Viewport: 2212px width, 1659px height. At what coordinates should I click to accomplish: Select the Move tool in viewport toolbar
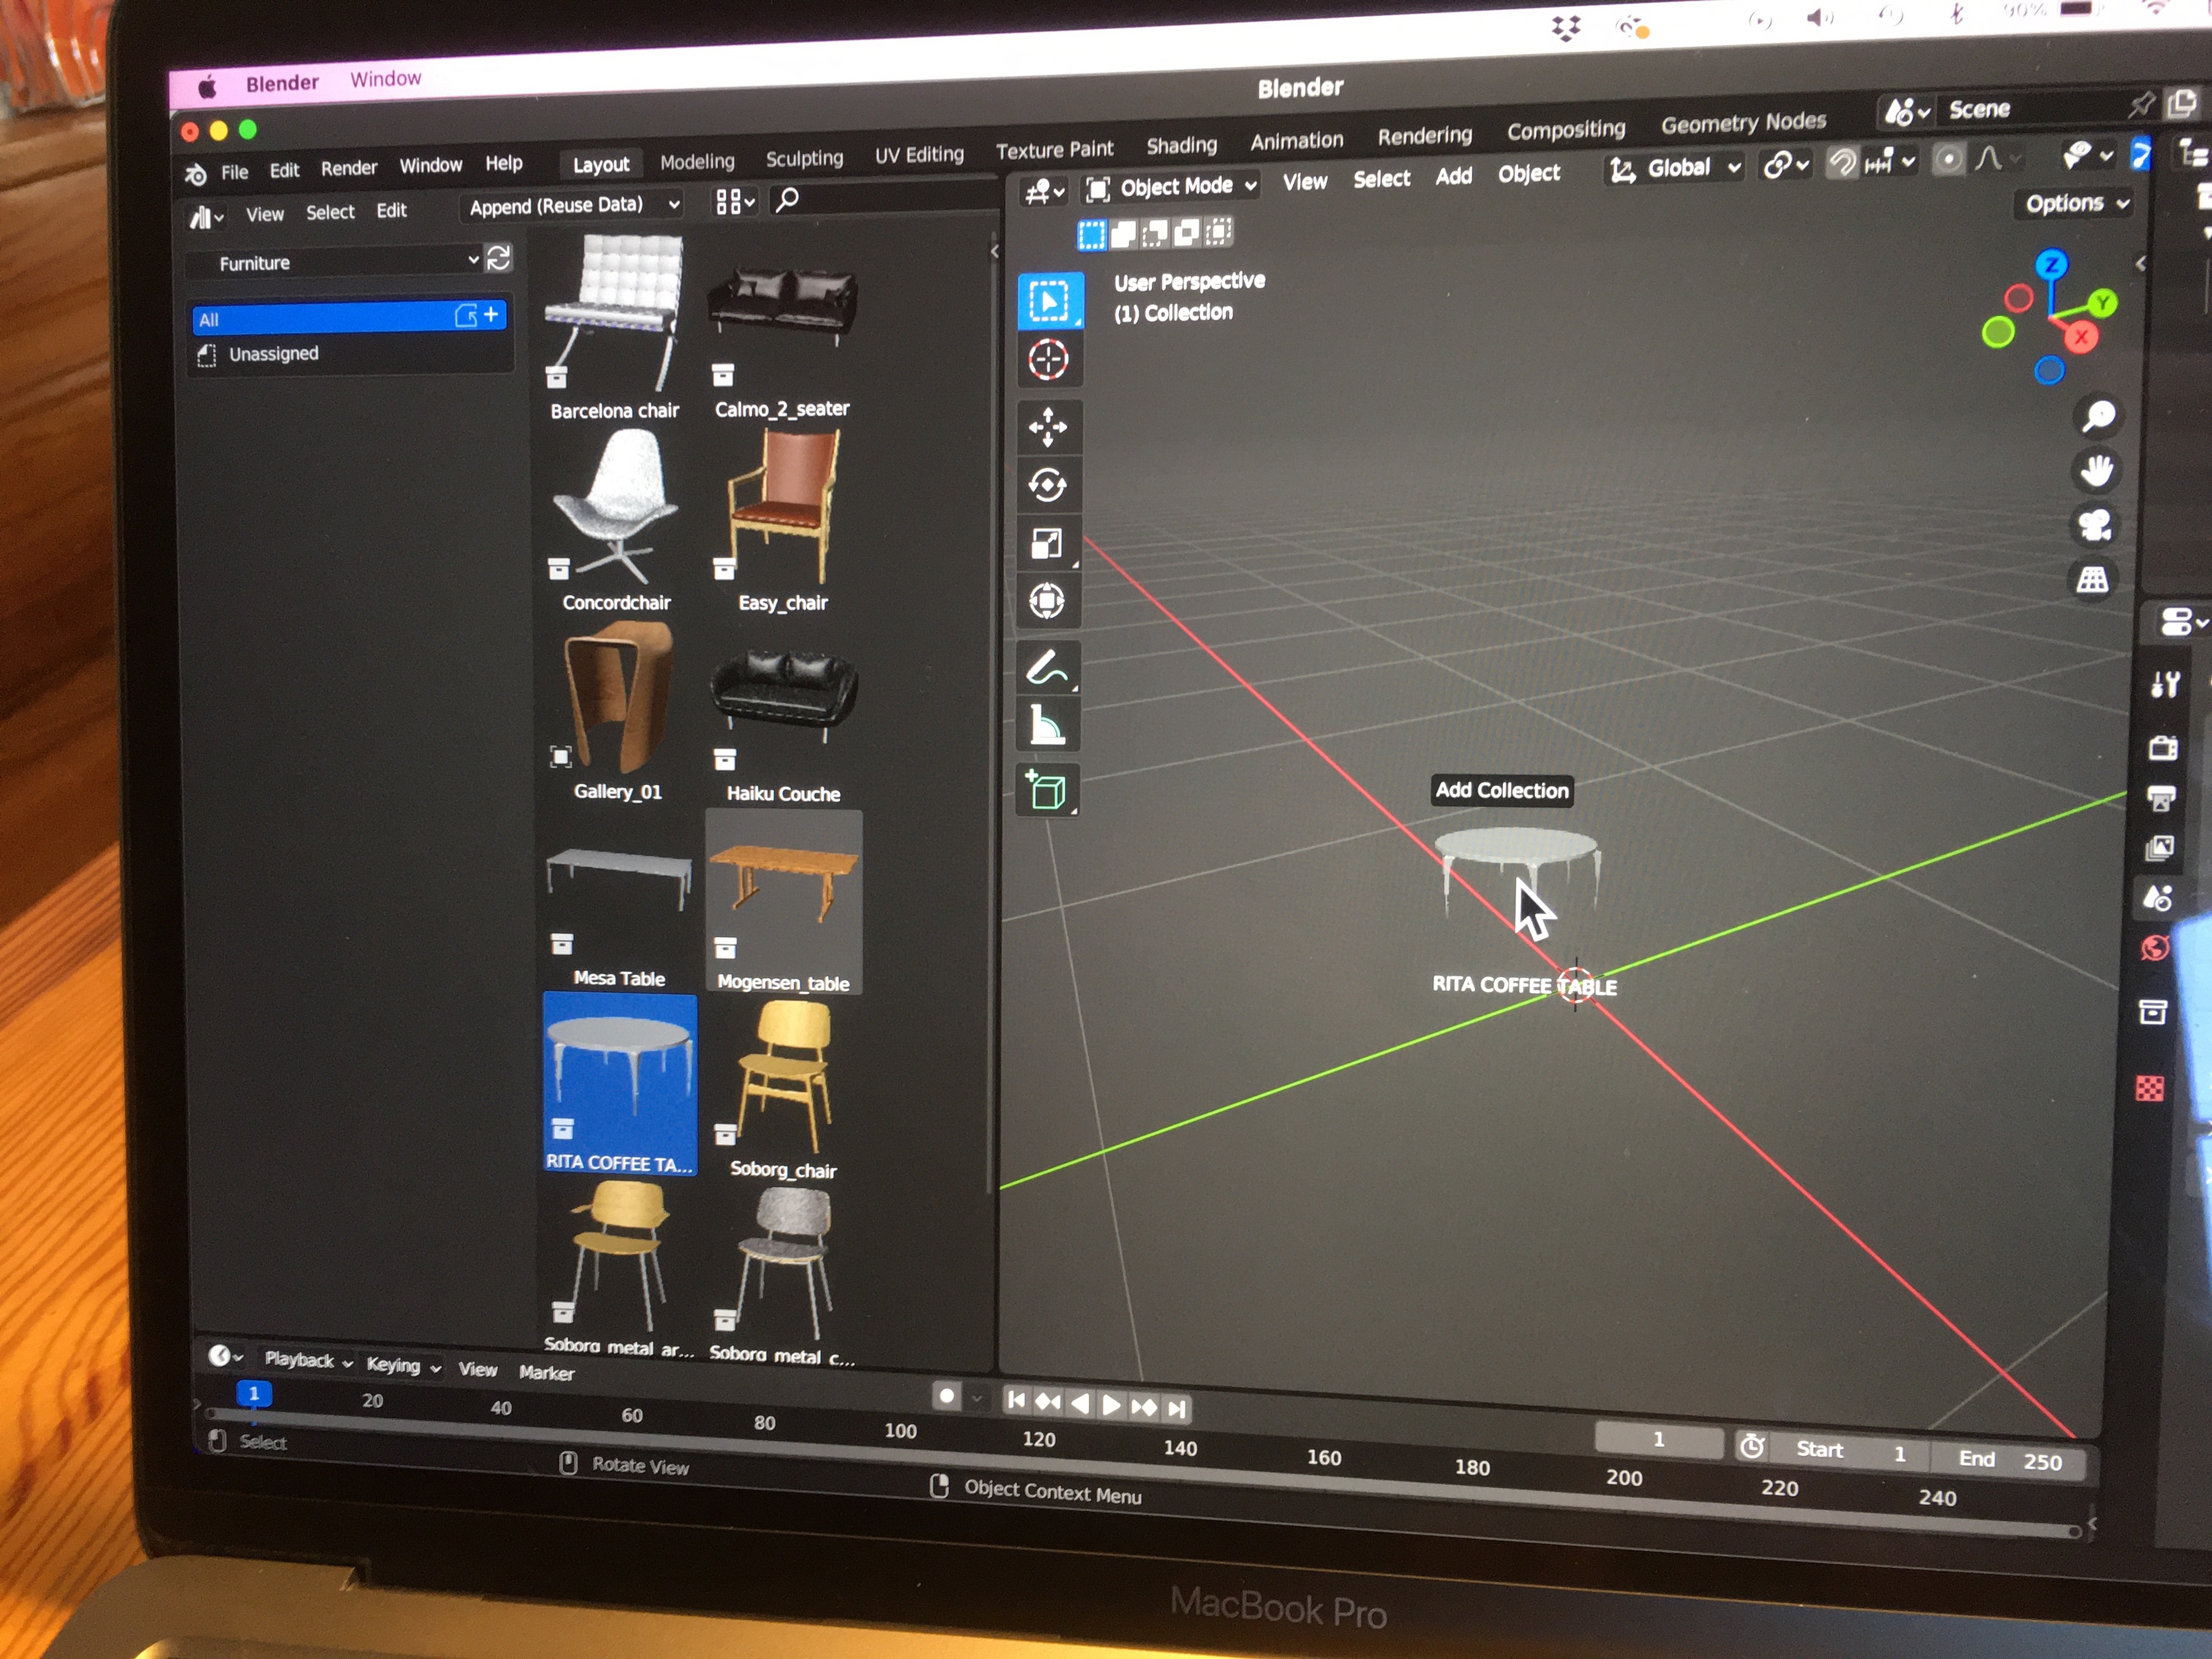1047,427
